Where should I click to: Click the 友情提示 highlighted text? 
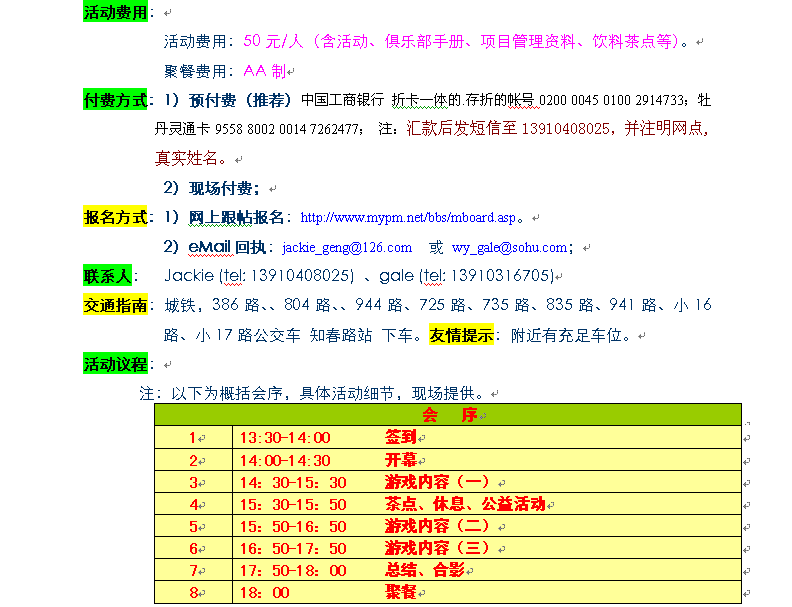tap(461, 335)
